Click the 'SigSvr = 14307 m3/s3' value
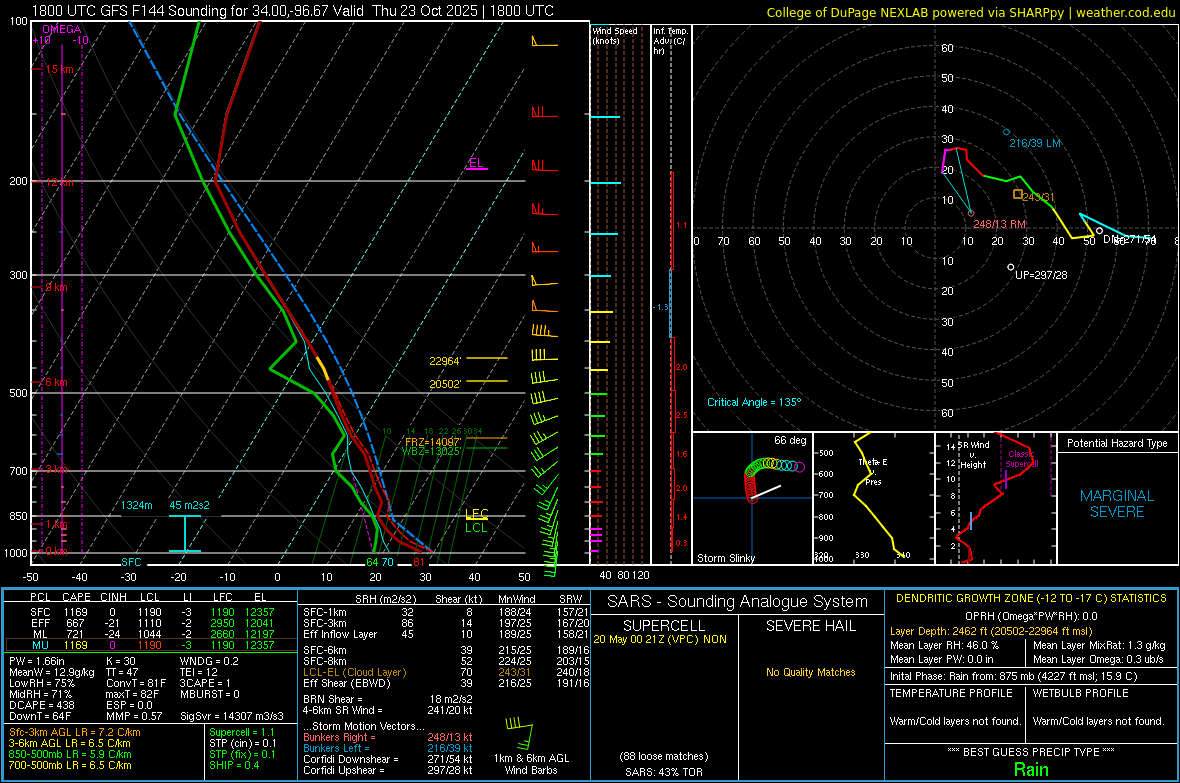Screen dimensions: 1180x783 pyautogui.click(x=232, y=717)
